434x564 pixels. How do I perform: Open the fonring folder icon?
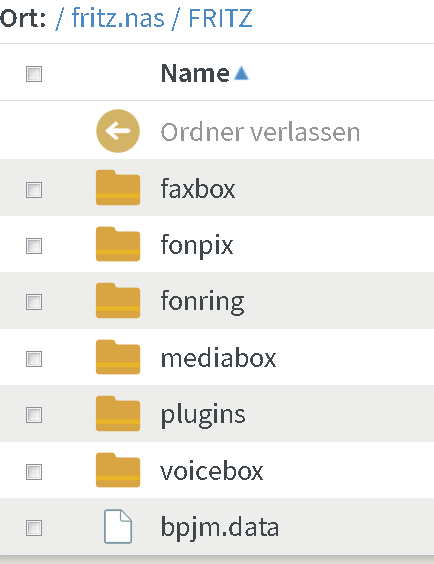tap(118, 300)
